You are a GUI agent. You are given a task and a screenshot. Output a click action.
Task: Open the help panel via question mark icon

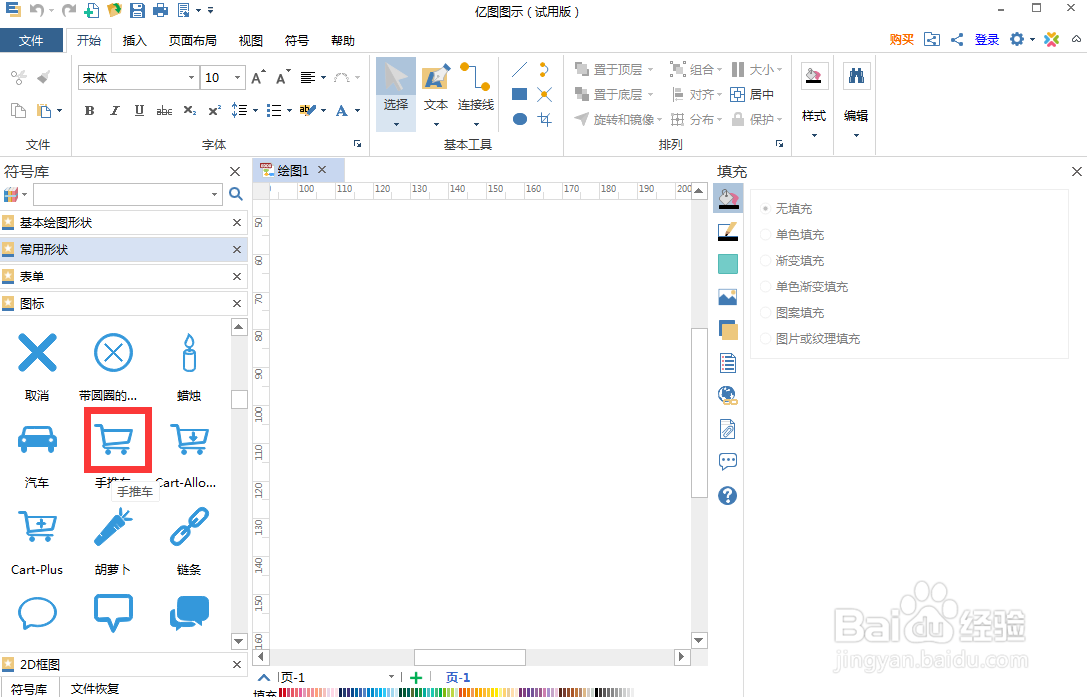(x=728, y=495)
